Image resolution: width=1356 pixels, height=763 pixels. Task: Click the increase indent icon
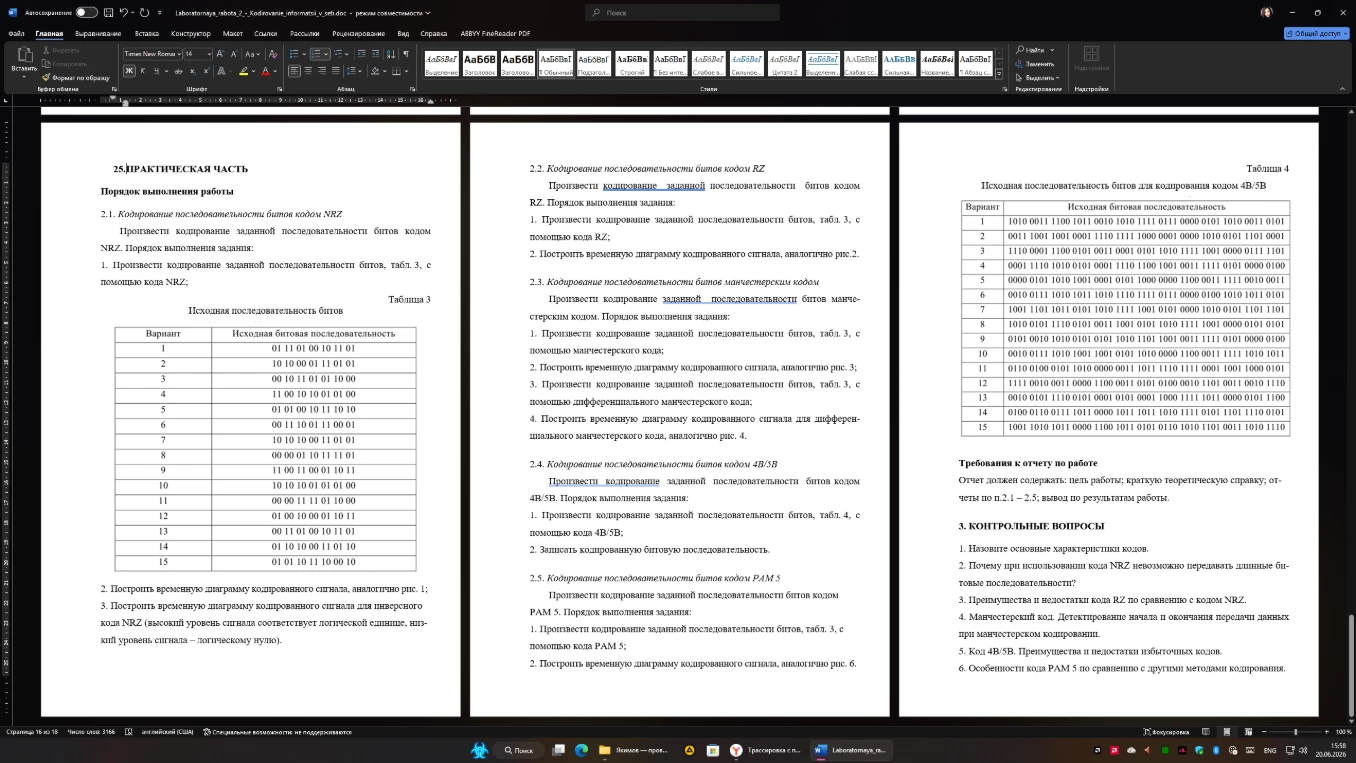pyautogui.click(x=376, y=53)
